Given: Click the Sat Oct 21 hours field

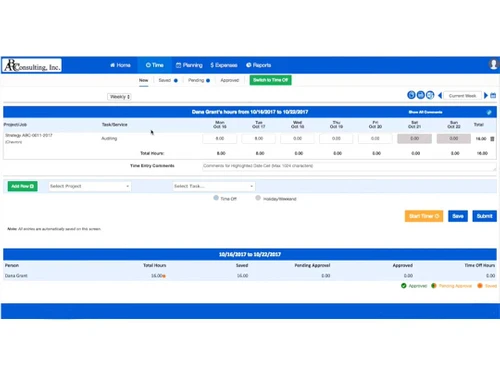Looking at the screenshot, I should (414, 138).
